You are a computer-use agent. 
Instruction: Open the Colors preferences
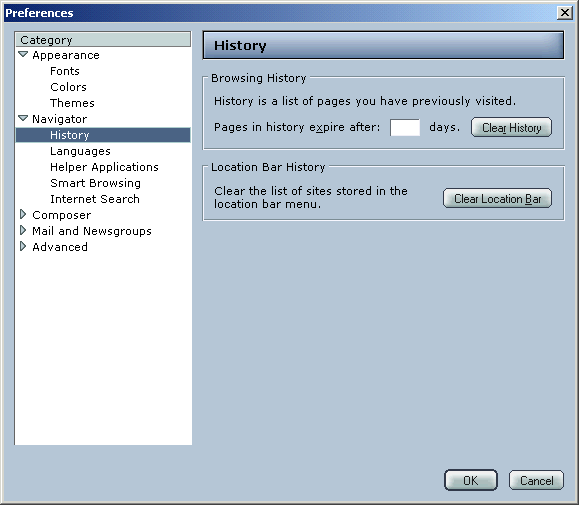point(68,87)
